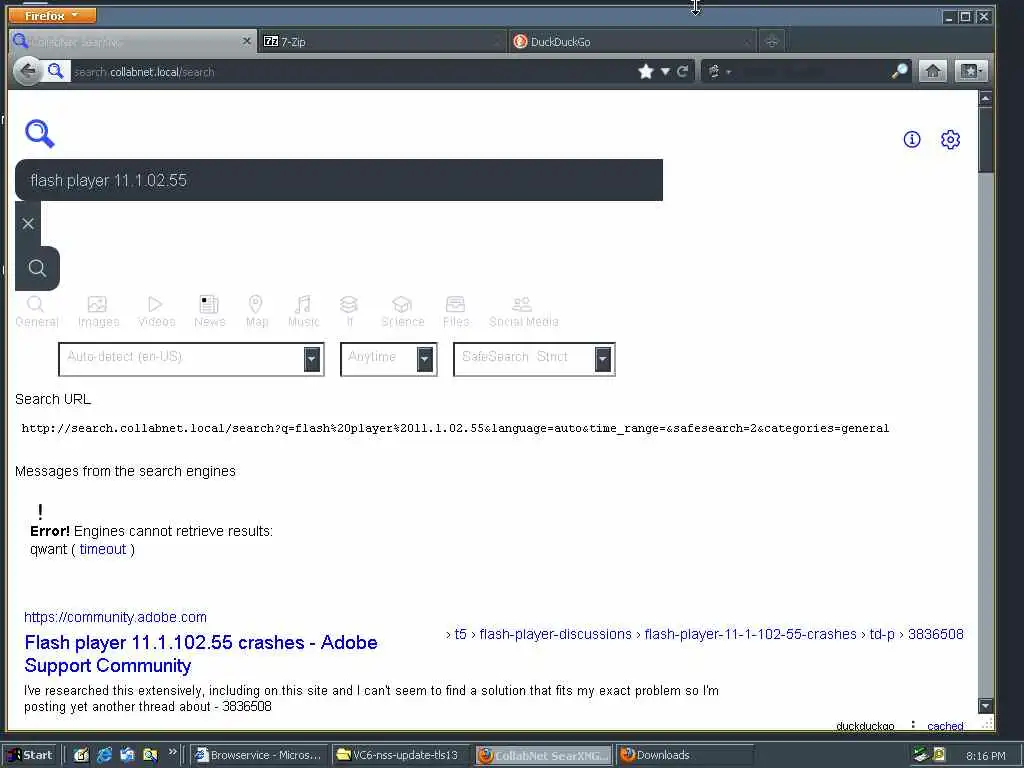Click the 8:16 PM clock
Screen dimensions: 1024x768
985,756
